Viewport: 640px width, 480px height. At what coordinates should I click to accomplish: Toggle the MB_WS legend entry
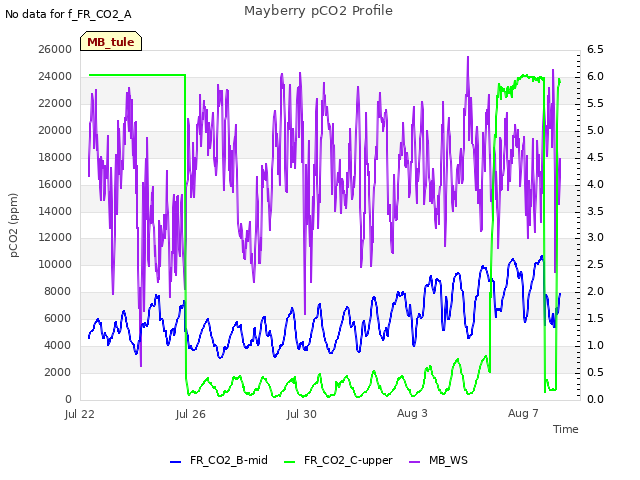point(438,460)
